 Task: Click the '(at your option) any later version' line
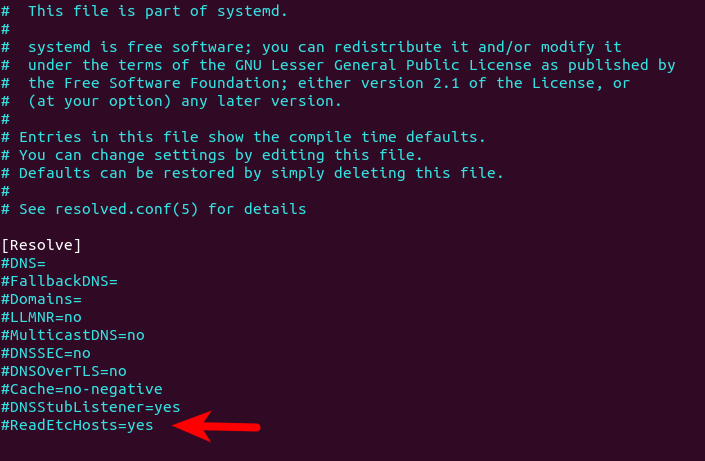(184, 101)
